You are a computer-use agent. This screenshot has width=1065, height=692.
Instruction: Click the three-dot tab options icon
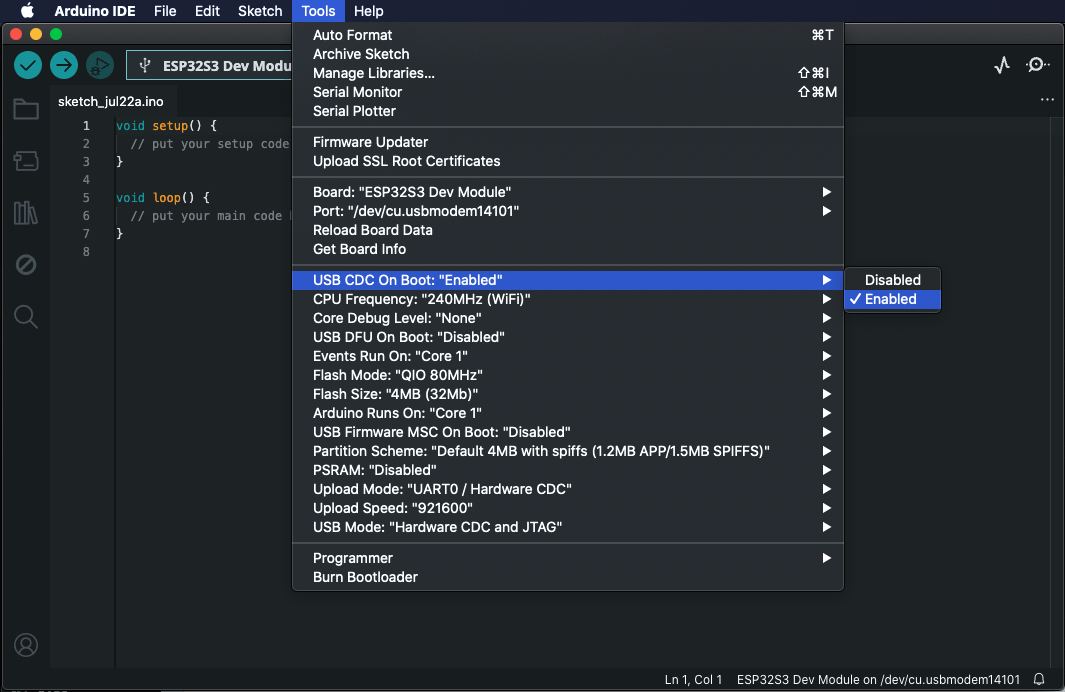(1047, 100)
